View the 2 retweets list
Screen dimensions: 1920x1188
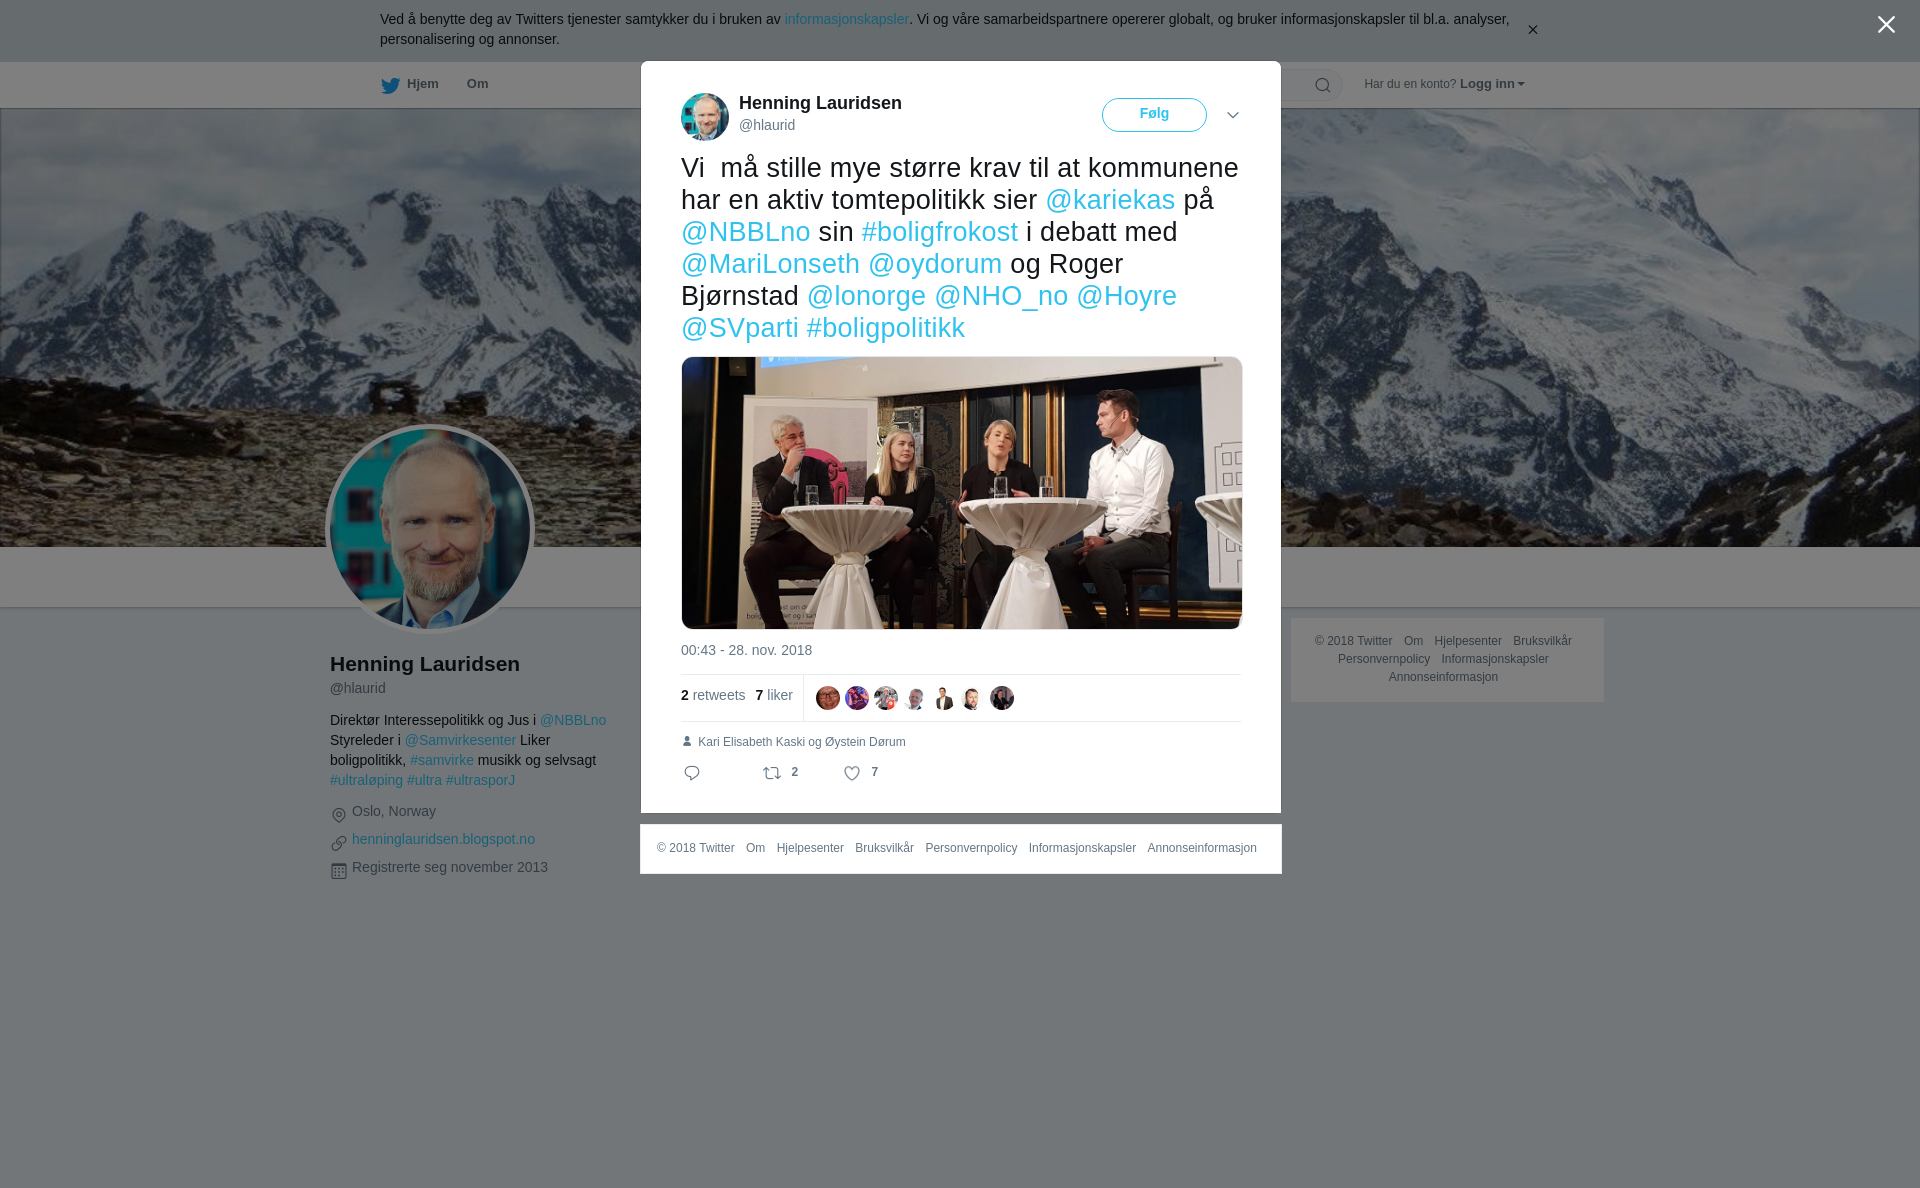713,695
